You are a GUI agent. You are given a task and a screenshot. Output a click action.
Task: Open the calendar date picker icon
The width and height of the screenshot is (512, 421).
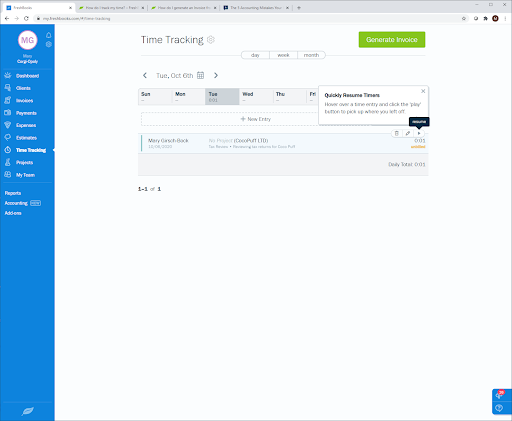point(200,75)
